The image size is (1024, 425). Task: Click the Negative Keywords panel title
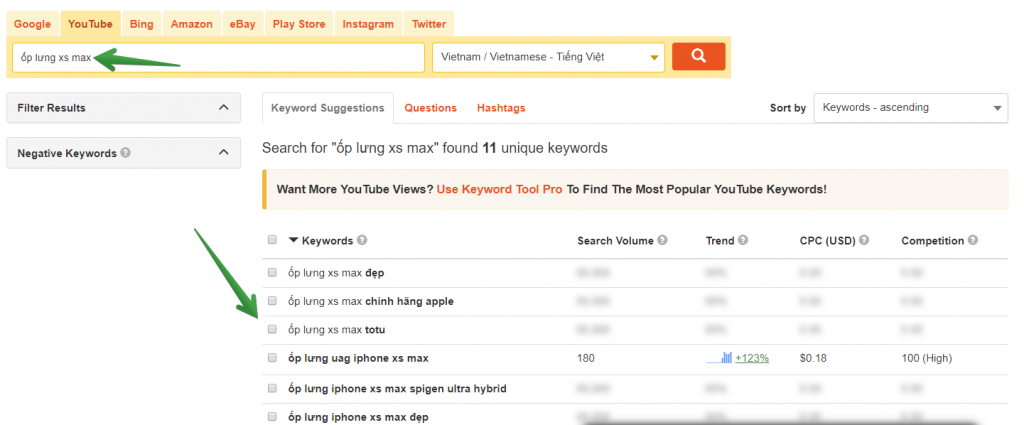point(67,153)
